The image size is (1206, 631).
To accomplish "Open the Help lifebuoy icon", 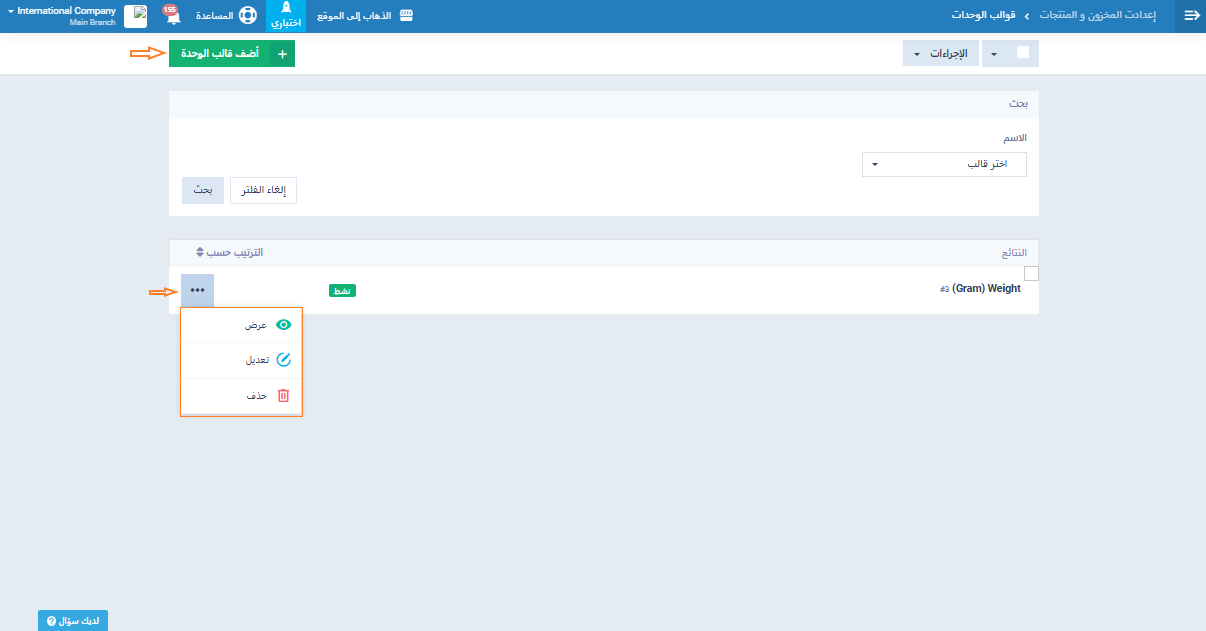I will coord(247,17).
